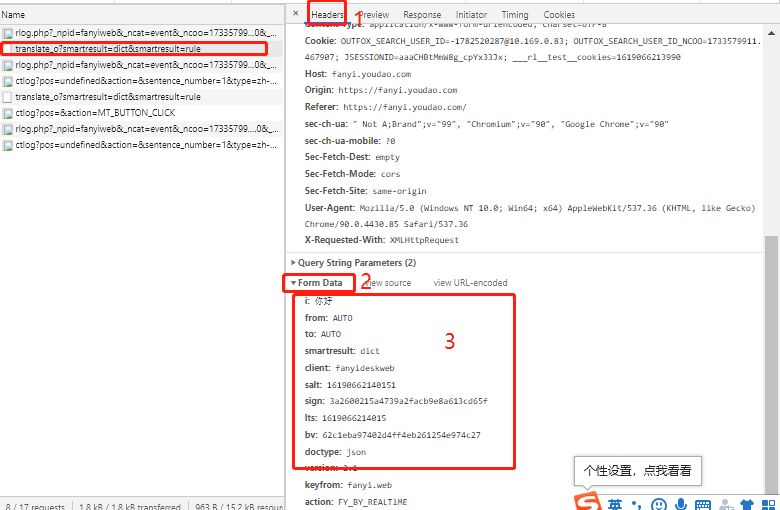Open the Cookies tab

coord(559,15)
